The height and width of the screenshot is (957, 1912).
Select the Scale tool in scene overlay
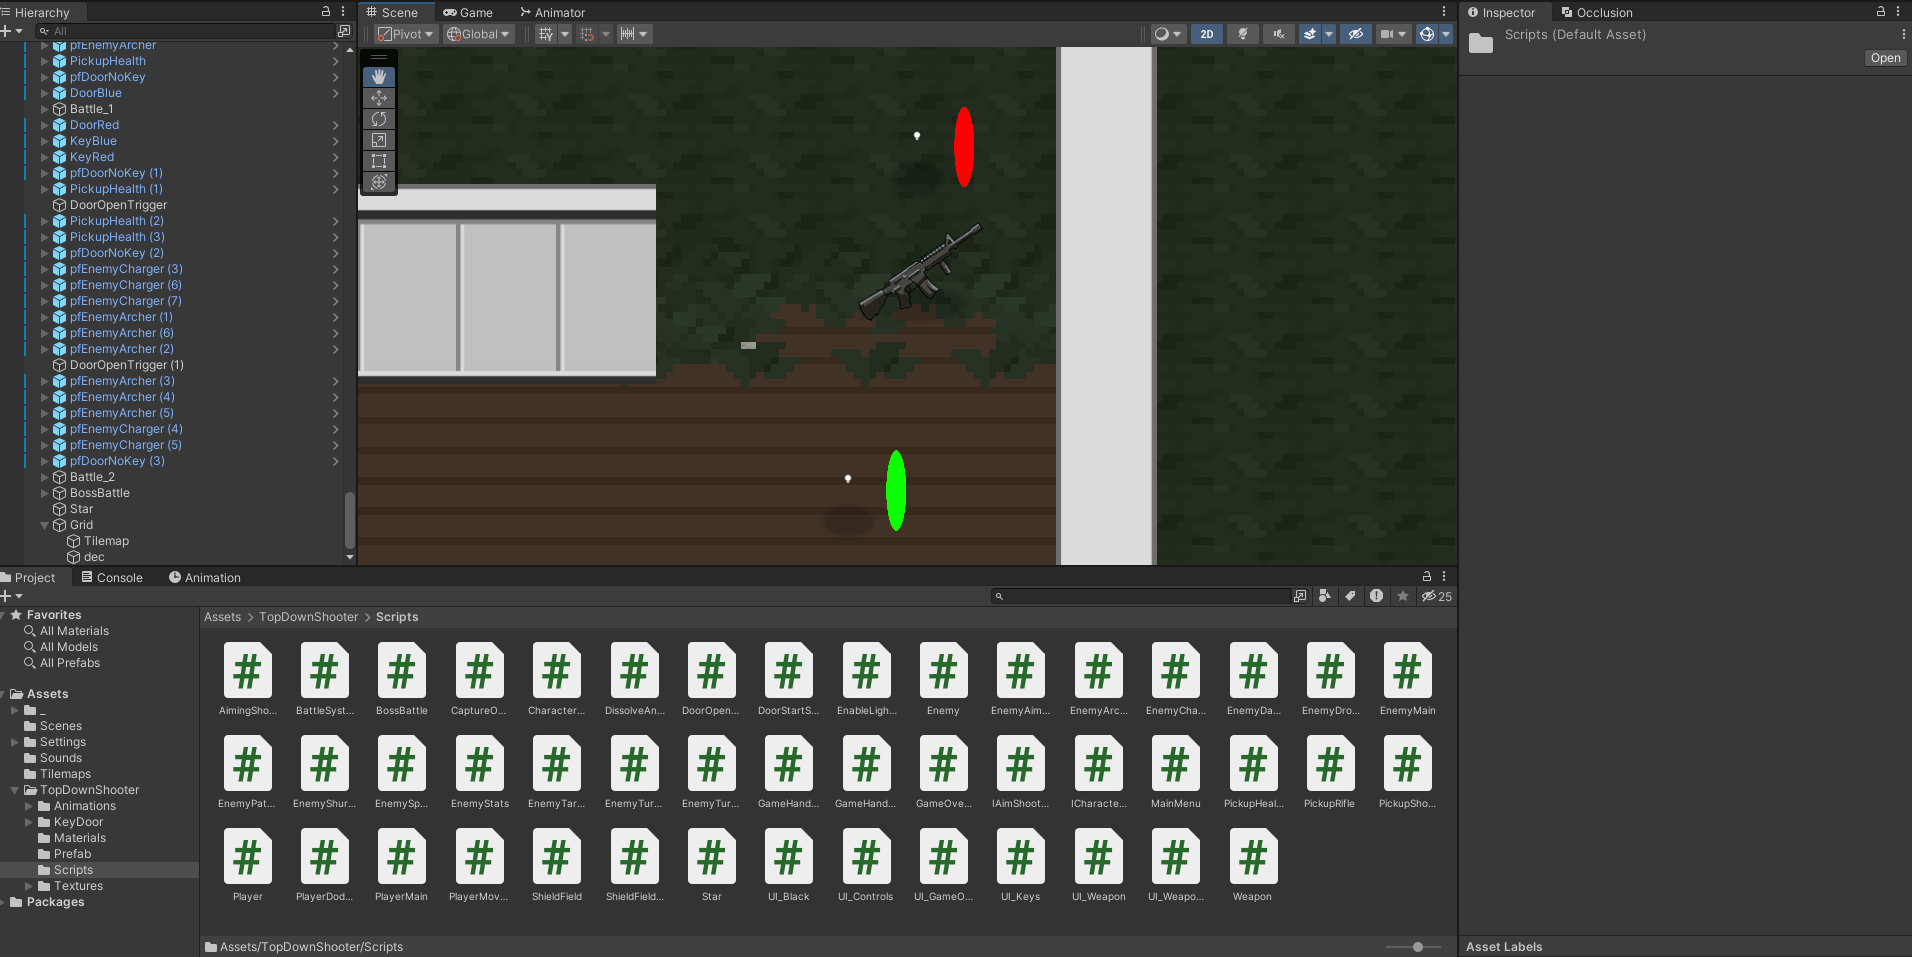tap(379, 140)
